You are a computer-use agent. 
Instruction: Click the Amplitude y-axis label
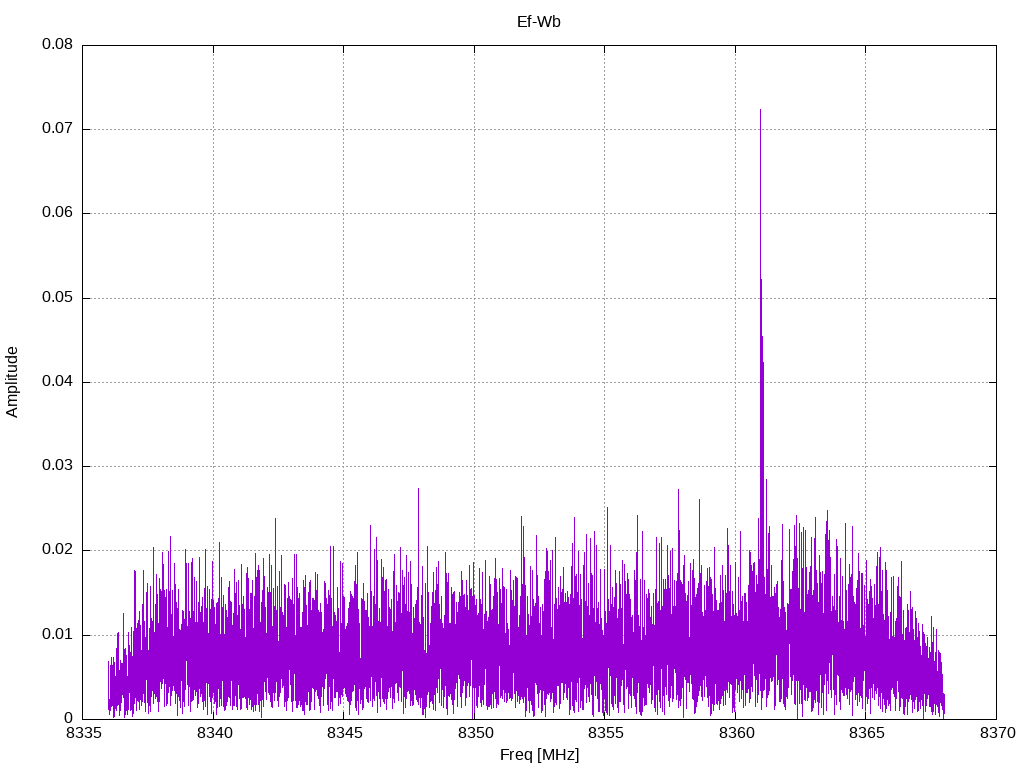click(12, 381)
